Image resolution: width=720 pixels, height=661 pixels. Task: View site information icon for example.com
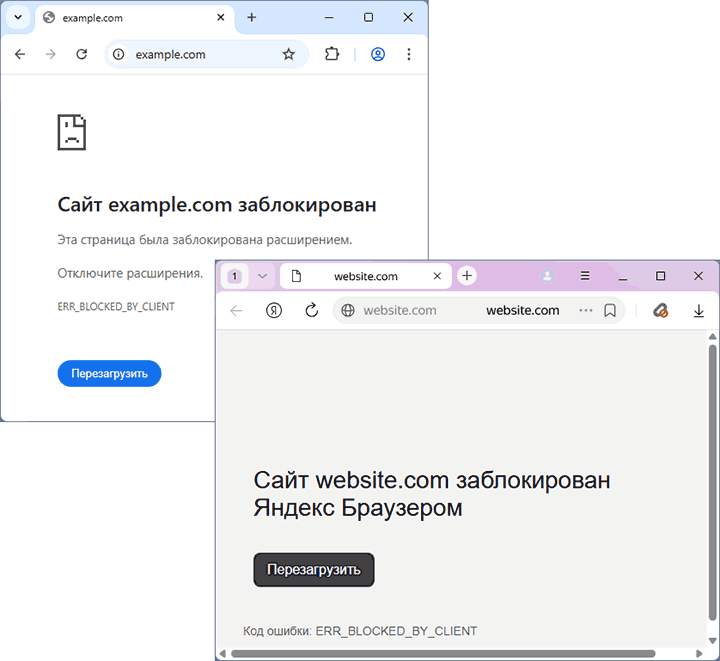coord(118,54)
